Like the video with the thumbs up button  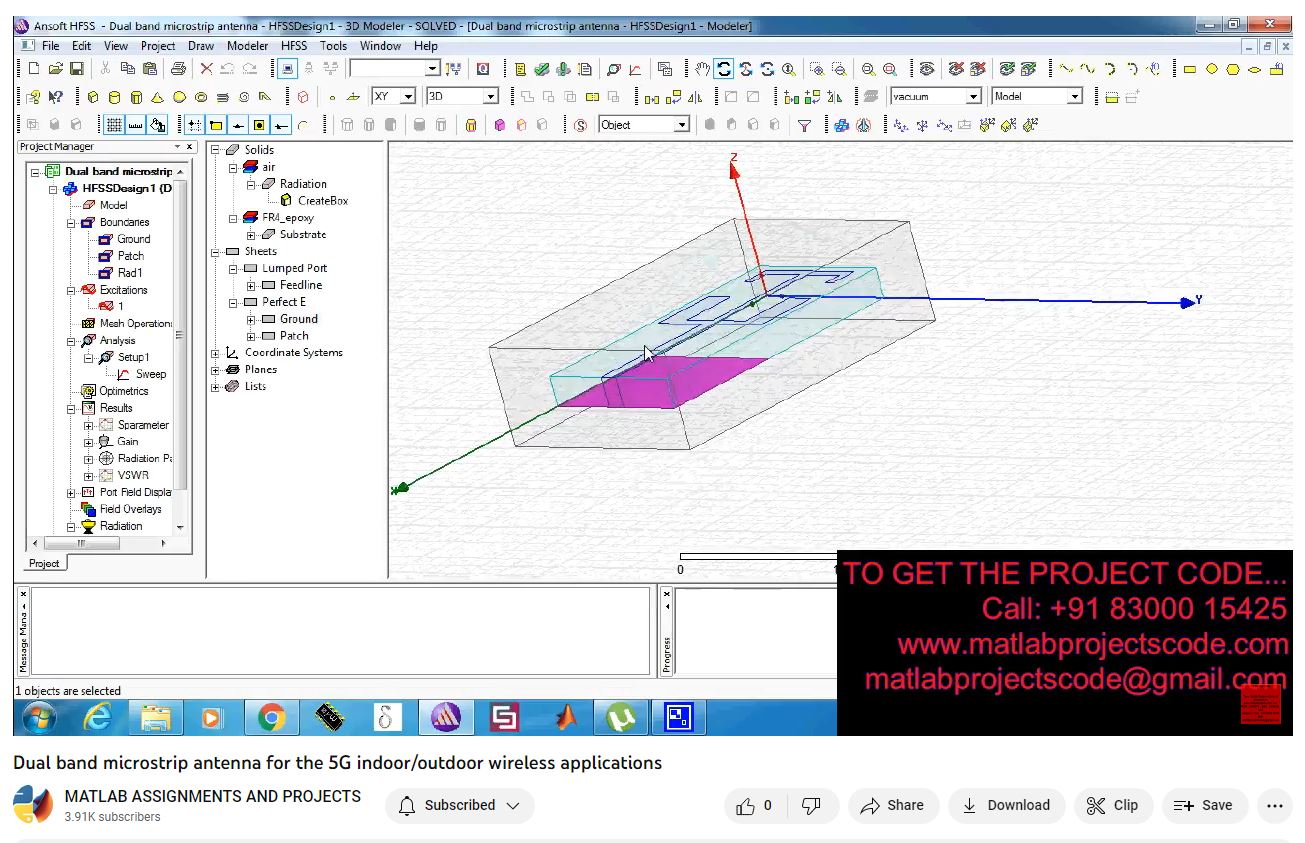pyautogui.click(x=756, y=805)
